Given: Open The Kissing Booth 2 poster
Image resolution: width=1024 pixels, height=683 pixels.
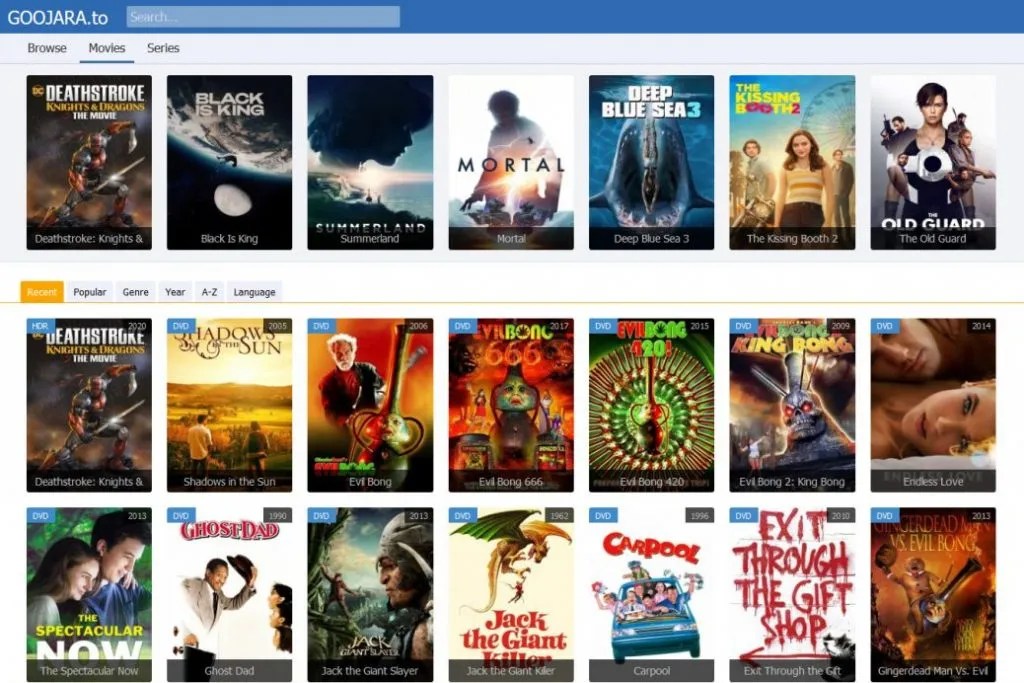Looking at the screenshot, I should (x=792, y=162).
